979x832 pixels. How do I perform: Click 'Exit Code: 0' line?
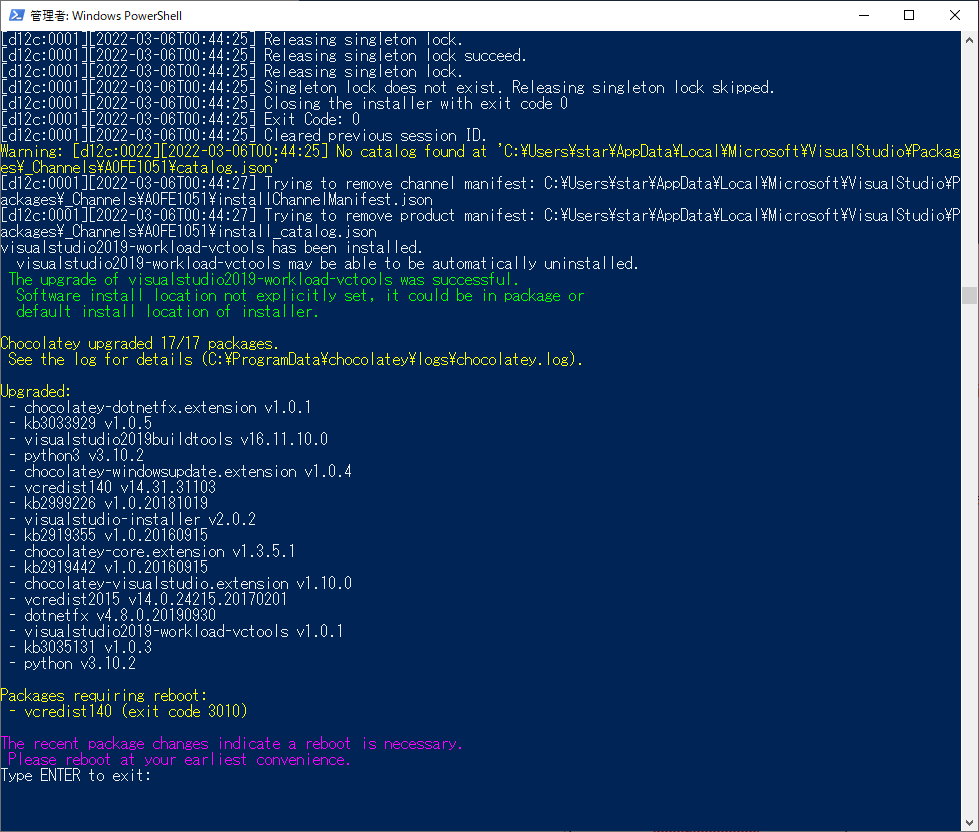click(x=180, y=120)
